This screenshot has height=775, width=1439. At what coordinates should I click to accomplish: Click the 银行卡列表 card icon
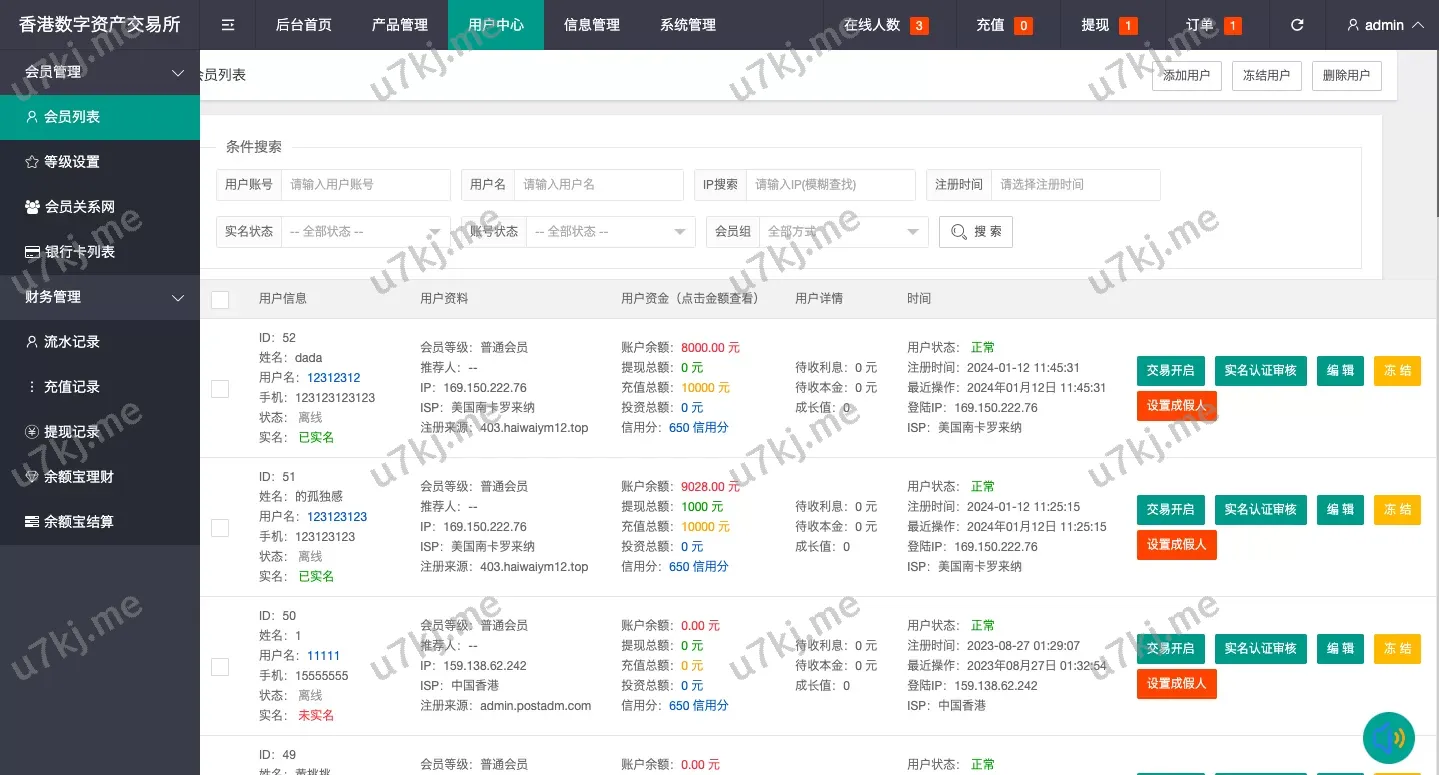(x=32, y=252)
